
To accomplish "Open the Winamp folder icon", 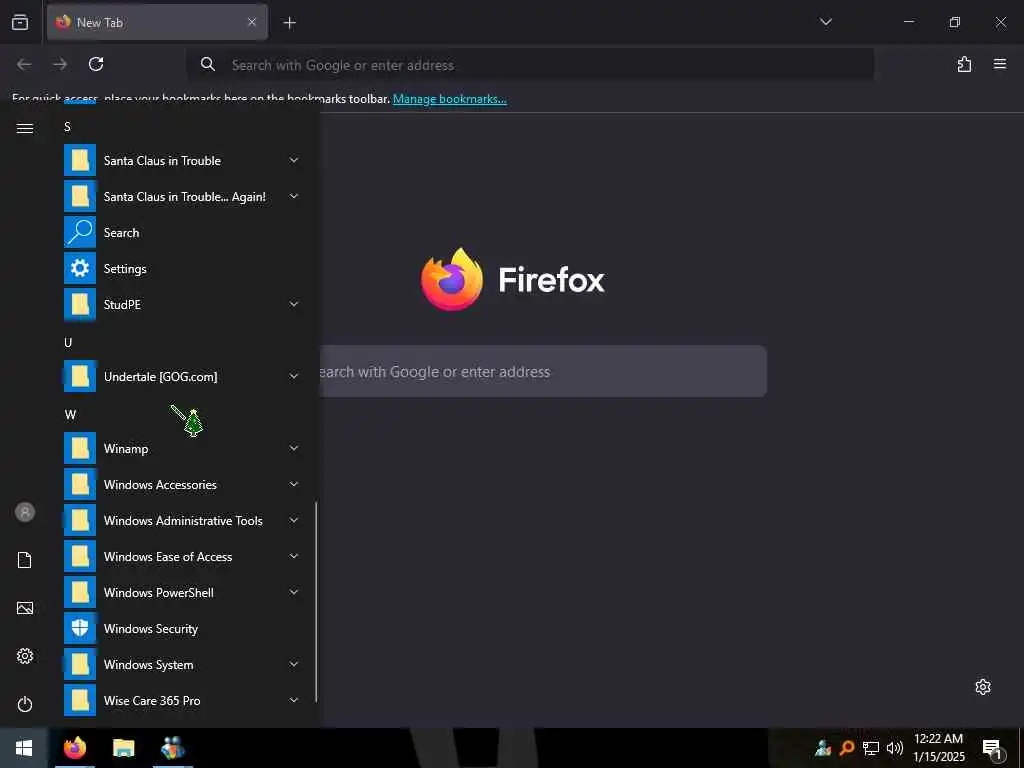I will click(x=80, y=448).
